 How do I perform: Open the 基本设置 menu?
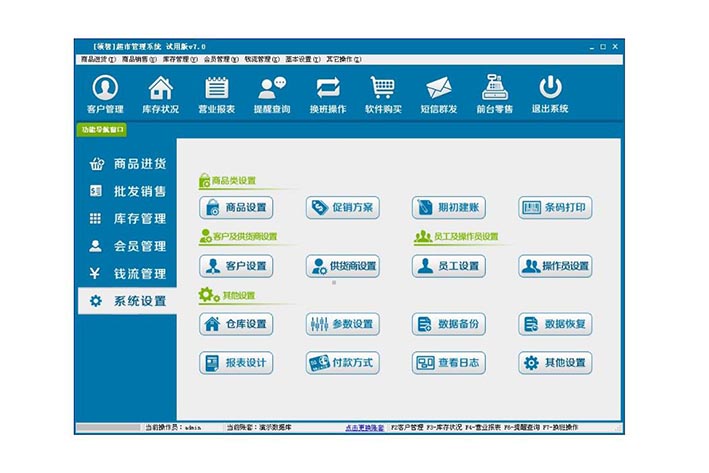coord(303,59)
